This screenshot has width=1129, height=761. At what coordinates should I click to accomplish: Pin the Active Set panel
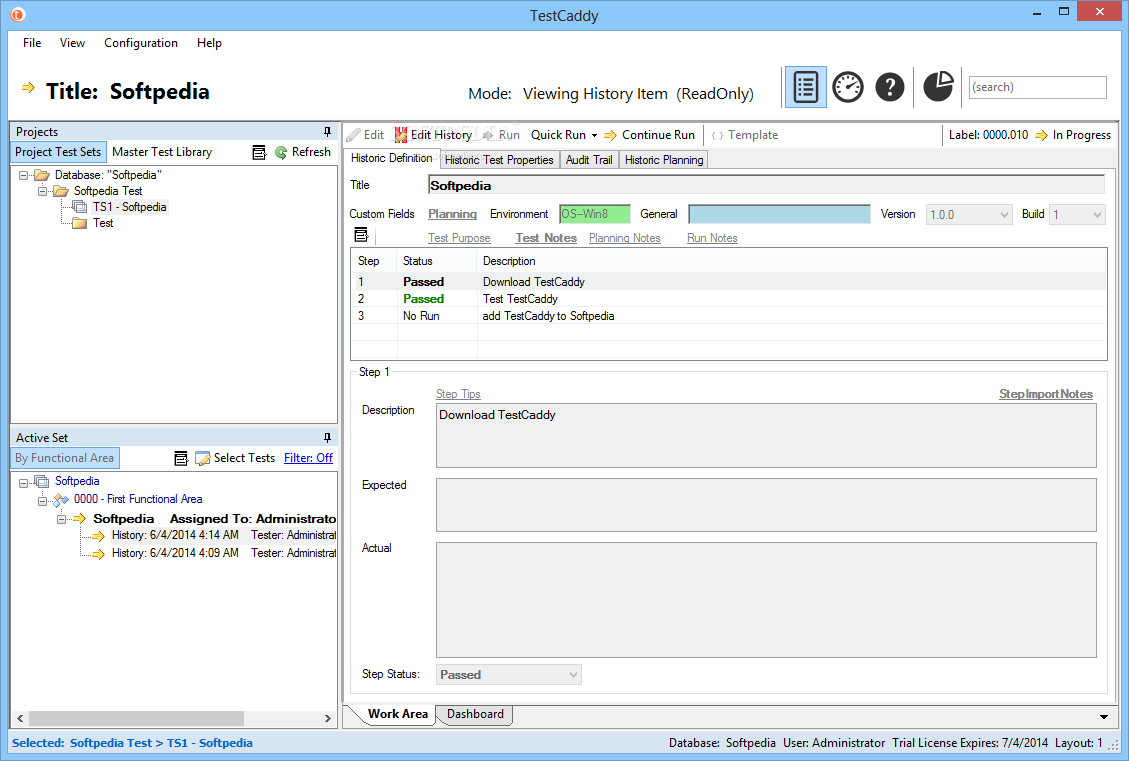click(327, 438)
